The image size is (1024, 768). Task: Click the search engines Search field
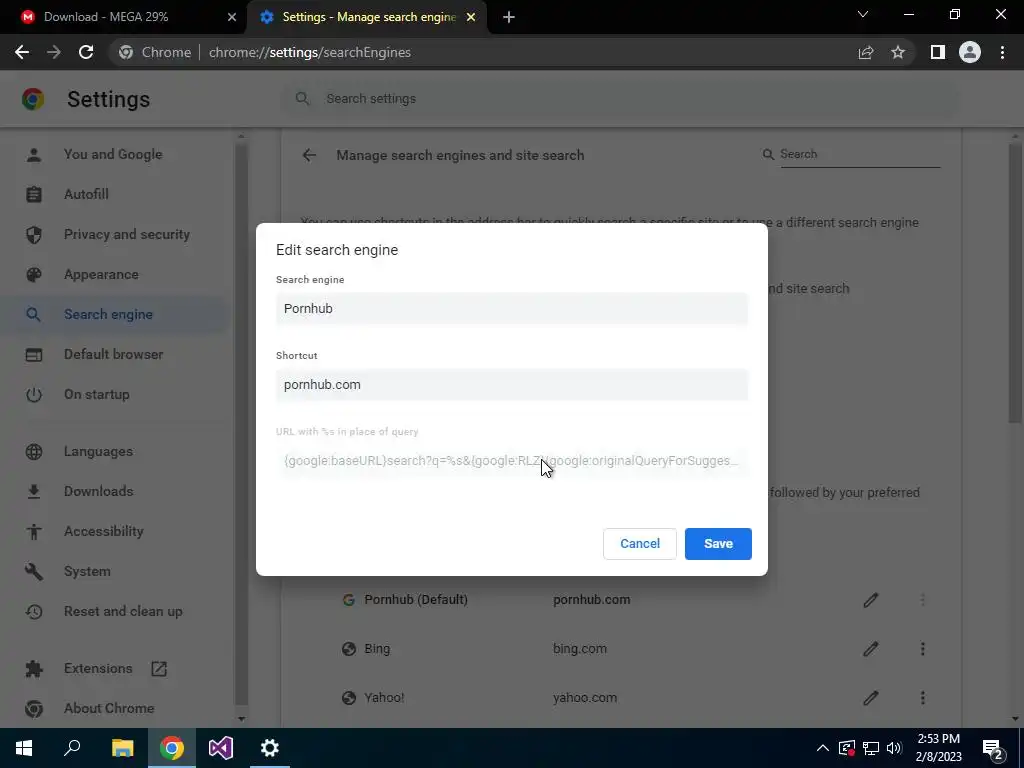(859, 154)
